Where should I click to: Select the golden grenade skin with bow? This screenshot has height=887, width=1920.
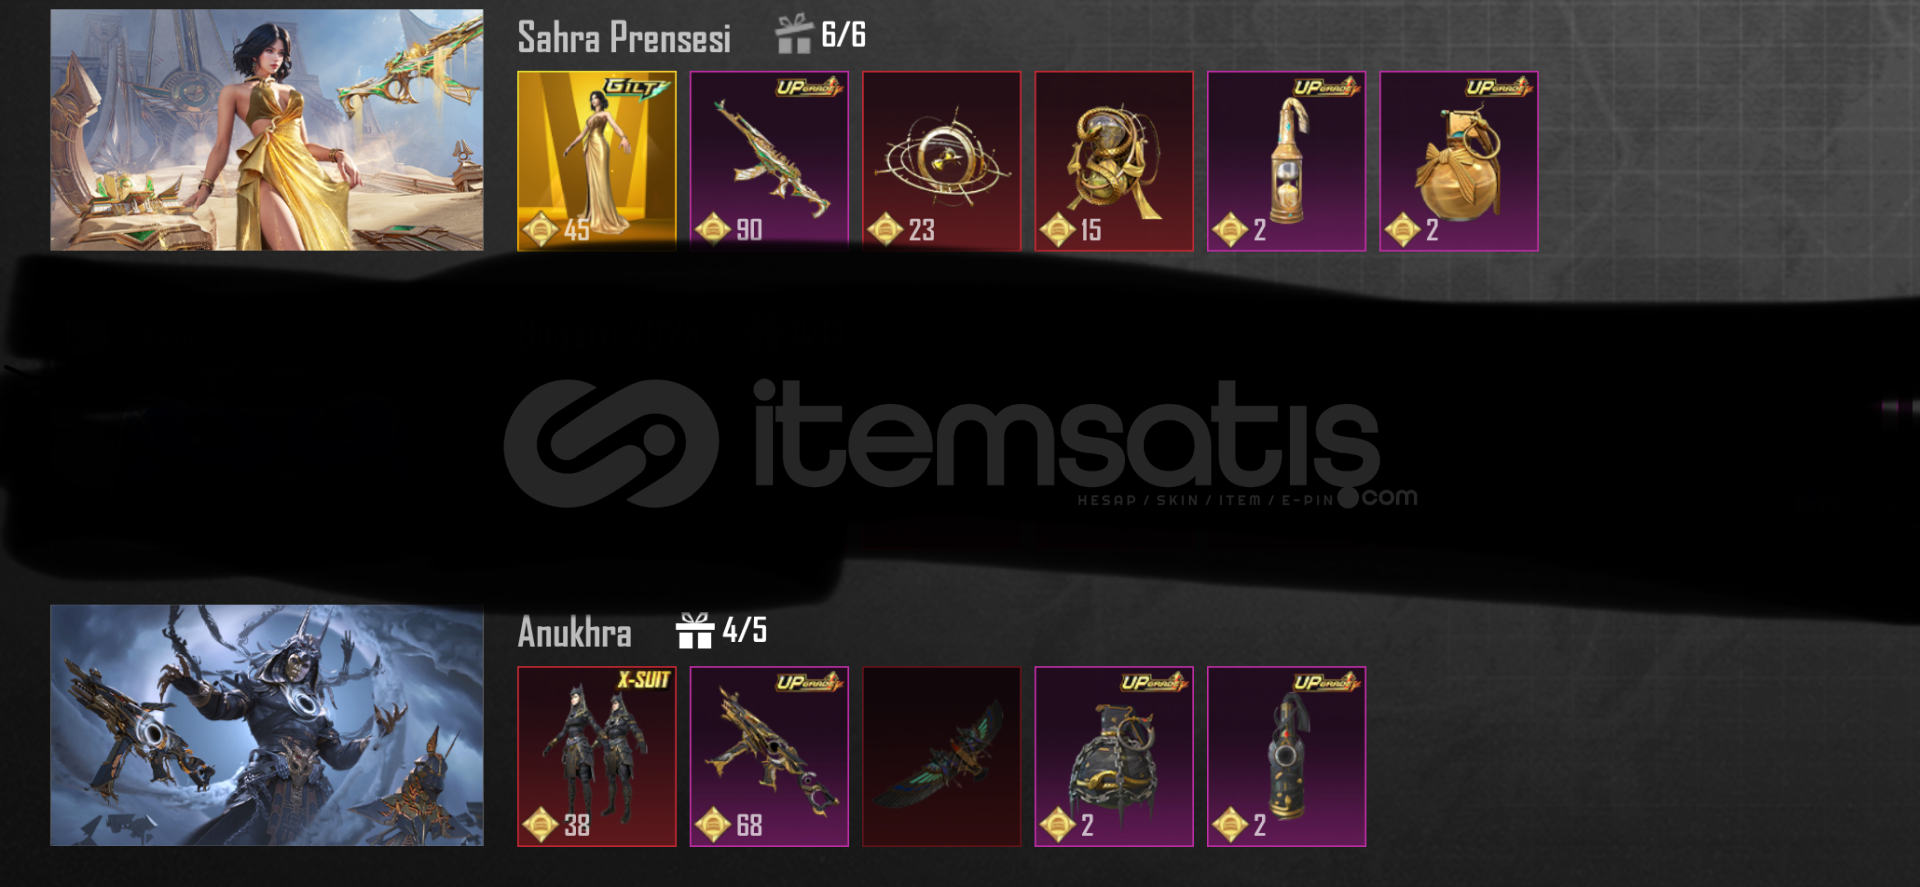1459,160
